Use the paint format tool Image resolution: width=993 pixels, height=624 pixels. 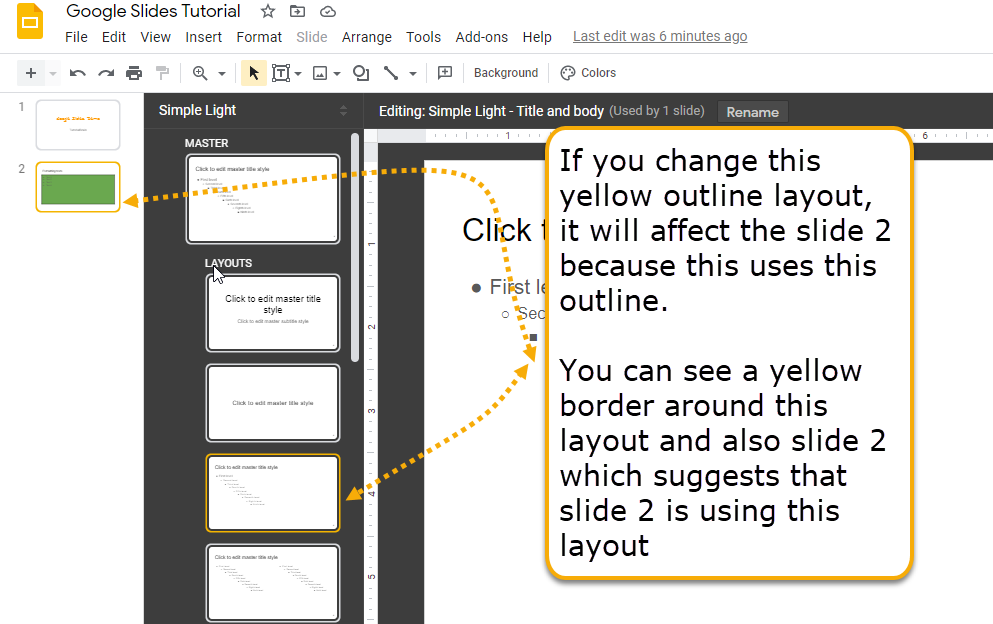coord(162,73)
